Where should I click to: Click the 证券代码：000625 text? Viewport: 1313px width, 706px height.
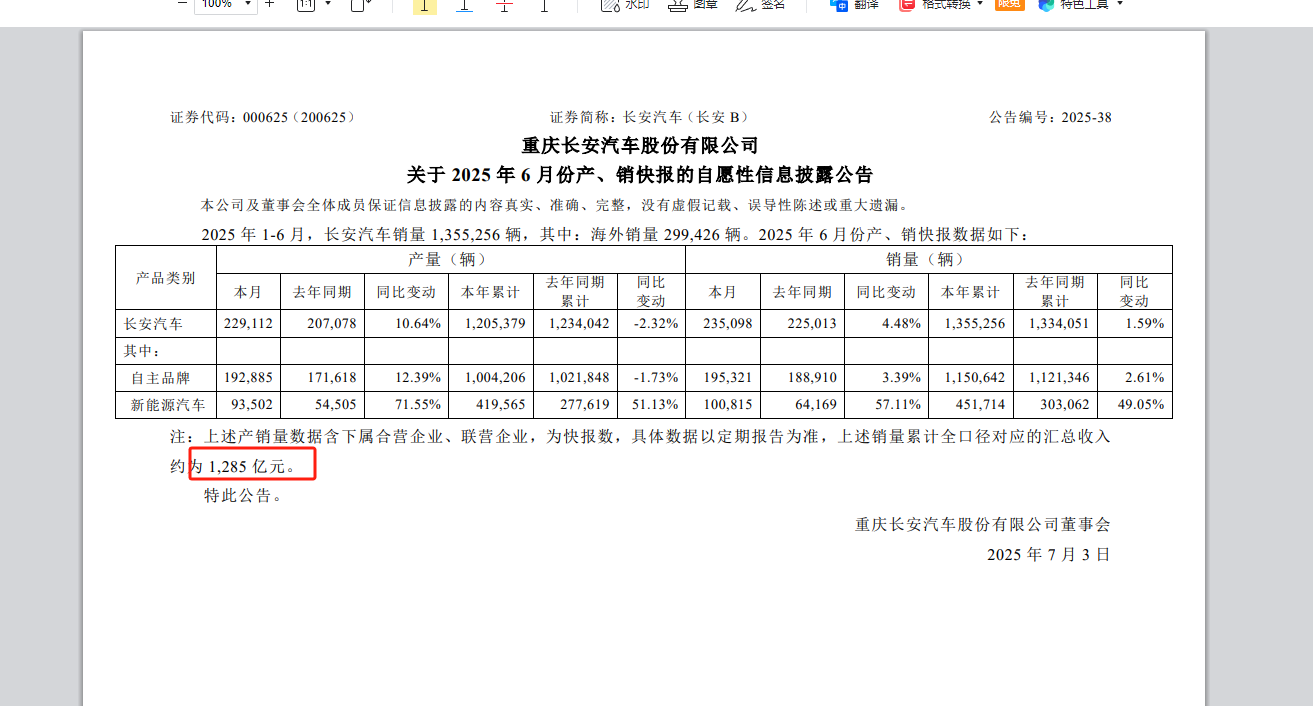[263, 118]
